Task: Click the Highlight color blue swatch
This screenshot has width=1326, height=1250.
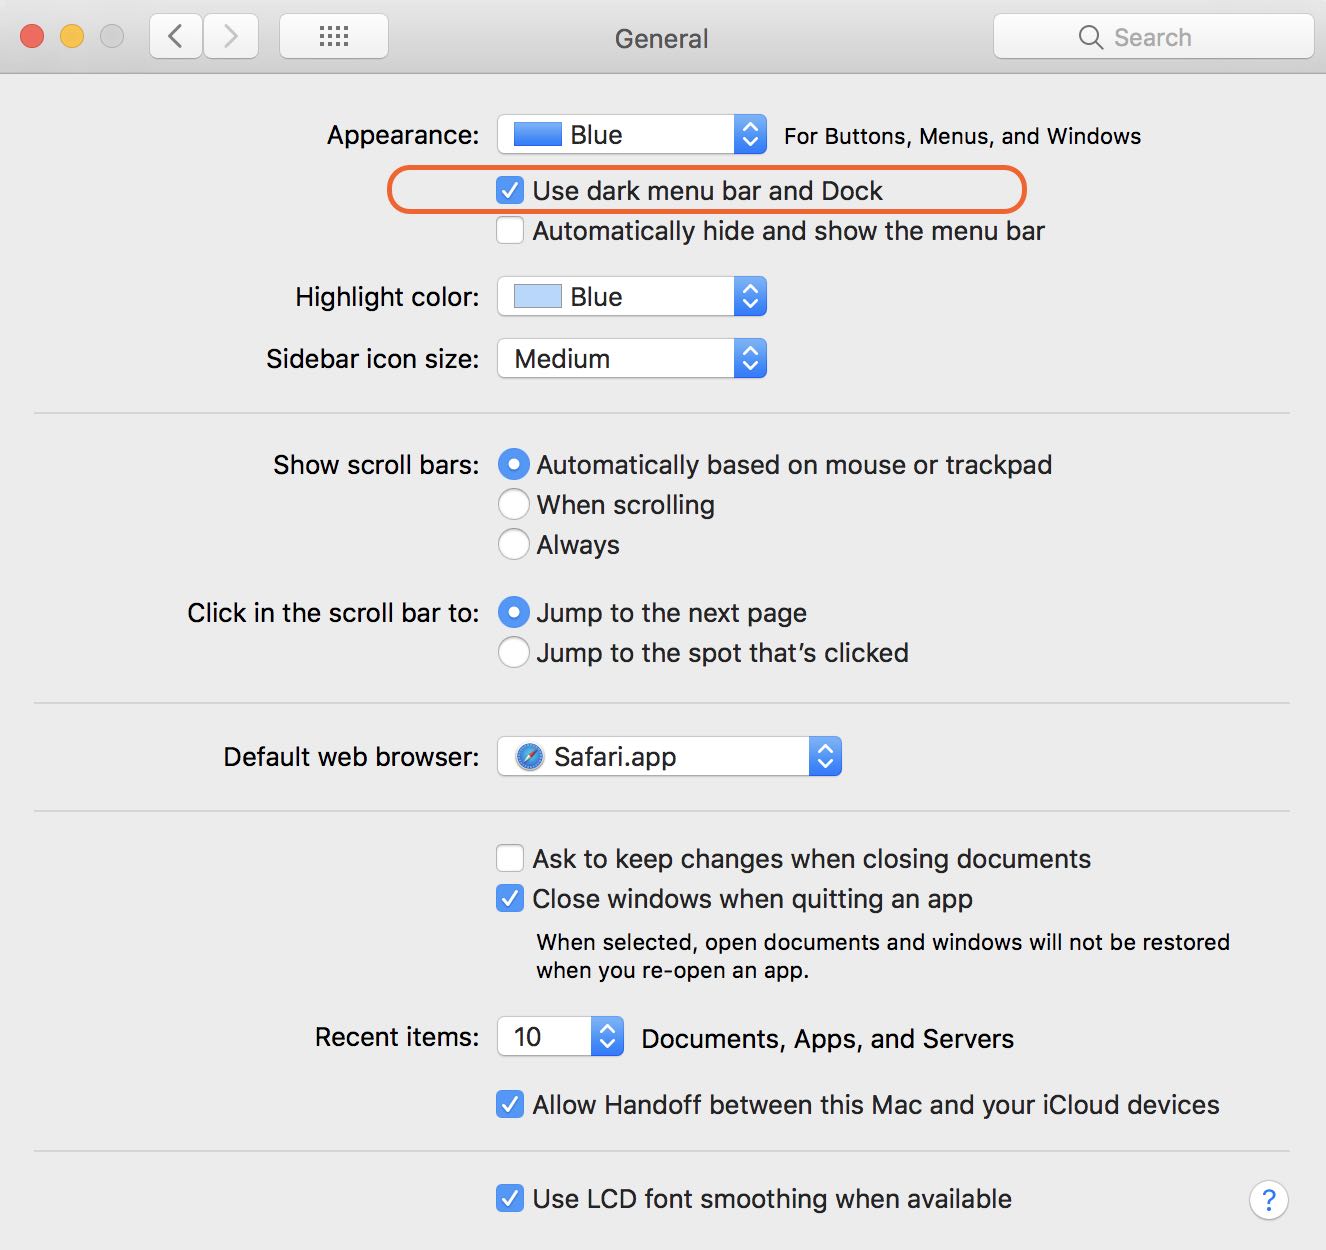Action: (537, 297)
